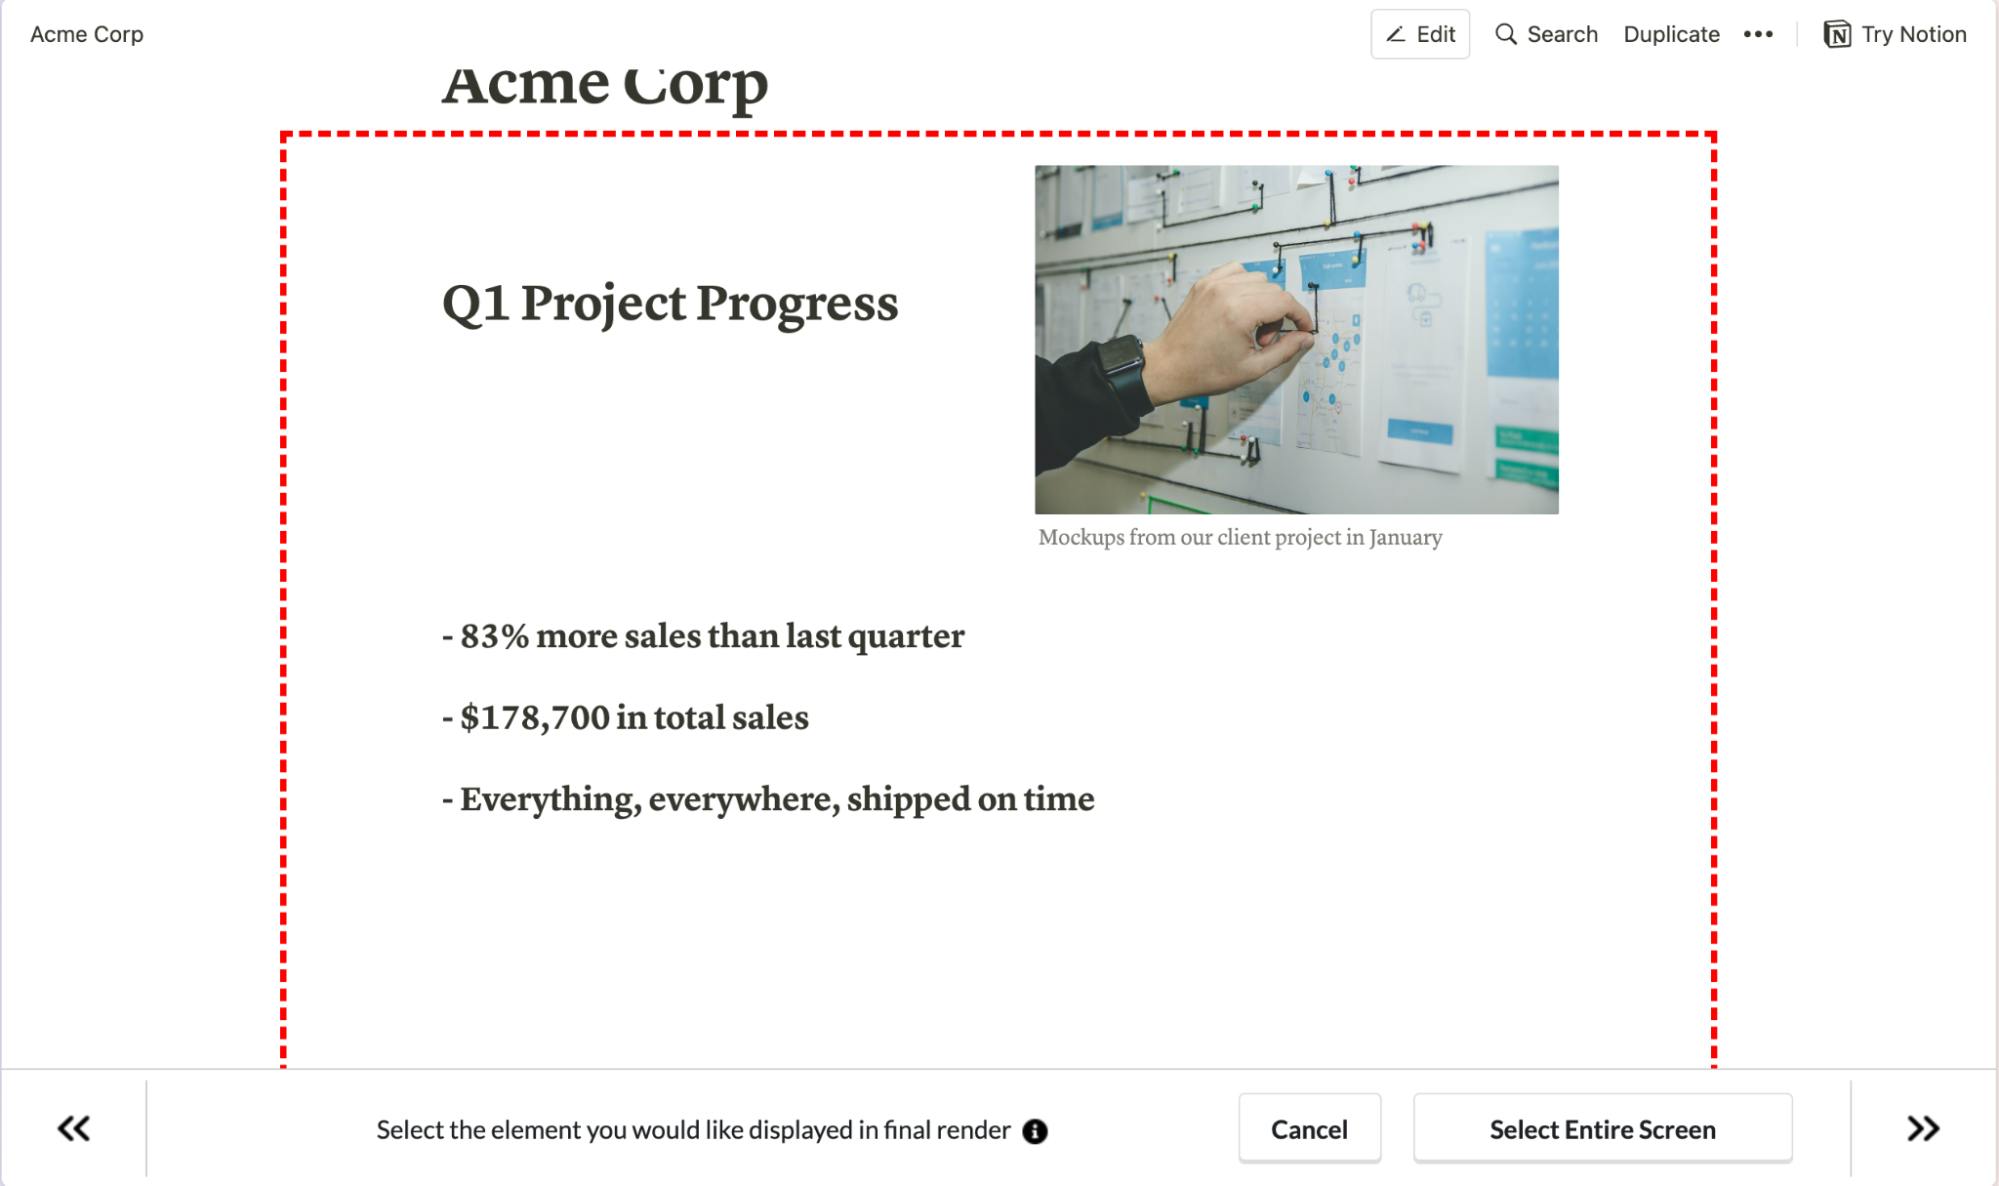Click the back navigation arrow icon

[73, 1128]
